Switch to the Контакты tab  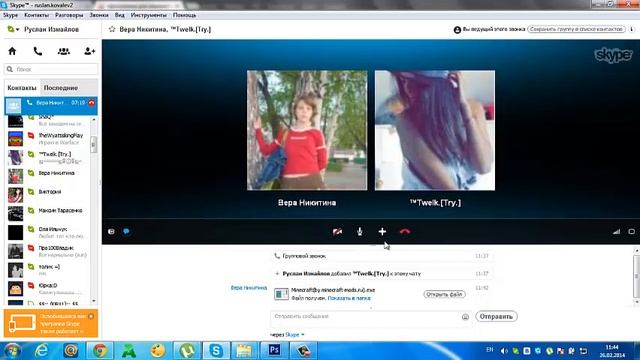coord(22,88)
